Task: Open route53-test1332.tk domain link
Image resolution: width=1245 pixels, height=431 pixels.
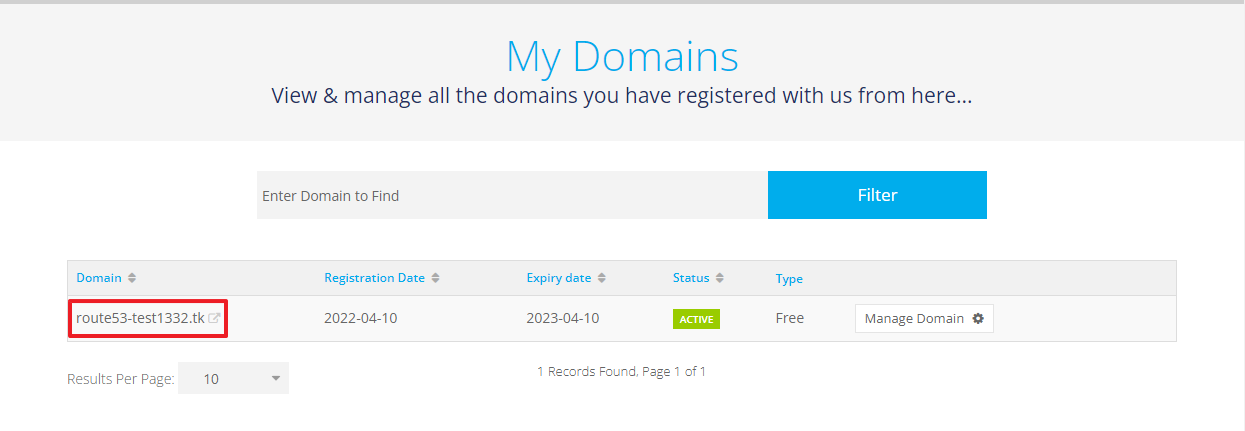Action: pyautogui.click(x=140, y=319)
